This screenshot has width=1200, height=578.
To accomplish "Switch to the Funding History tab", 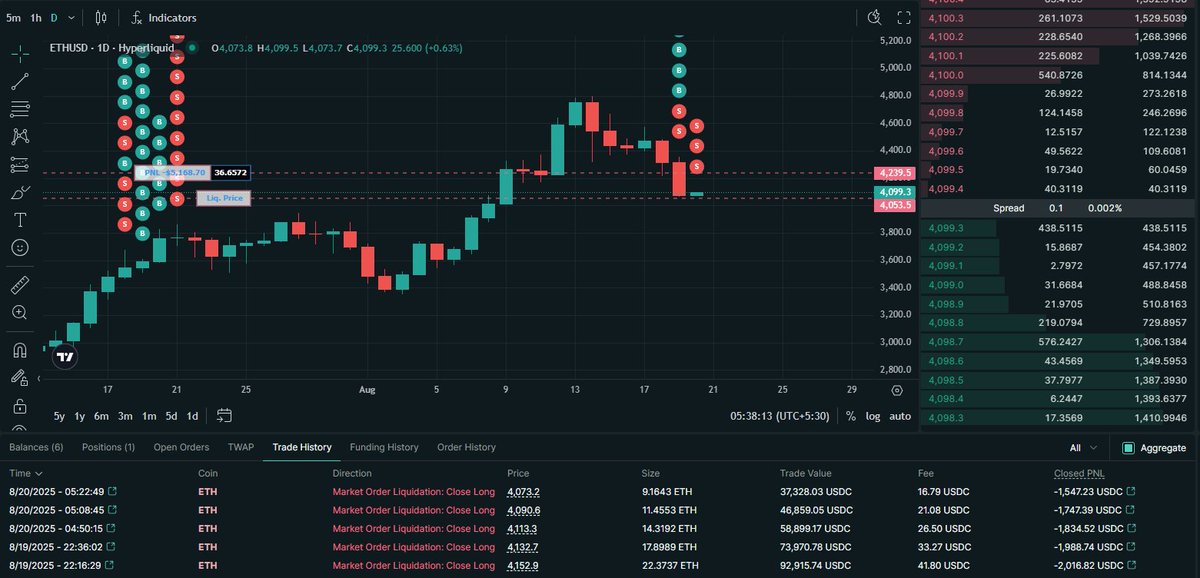I will (384, 447).
